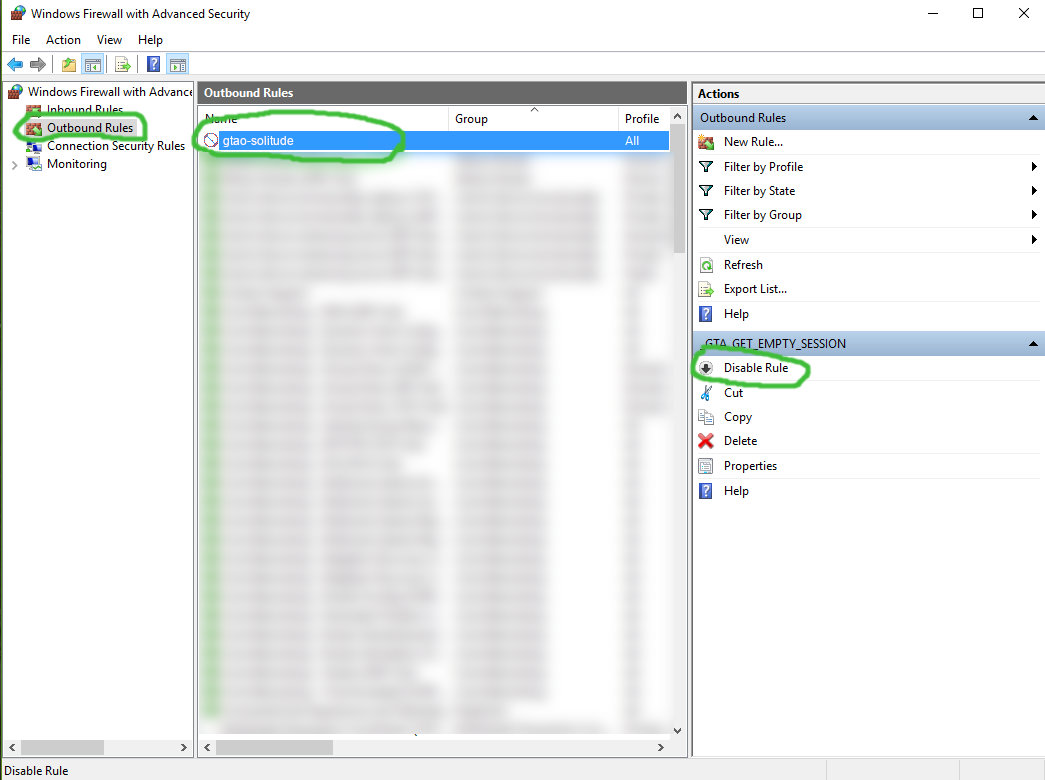Click the Back arrow toolbar icon

coord(15,65)
